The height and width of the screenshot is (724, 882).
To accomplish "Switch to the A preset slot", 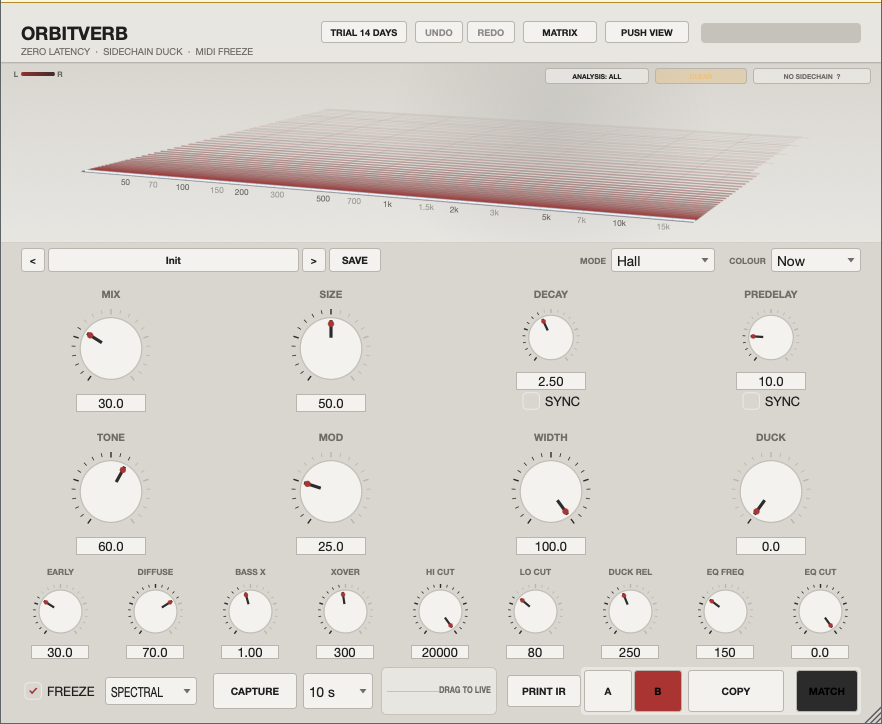I will [x=608, y=691].
